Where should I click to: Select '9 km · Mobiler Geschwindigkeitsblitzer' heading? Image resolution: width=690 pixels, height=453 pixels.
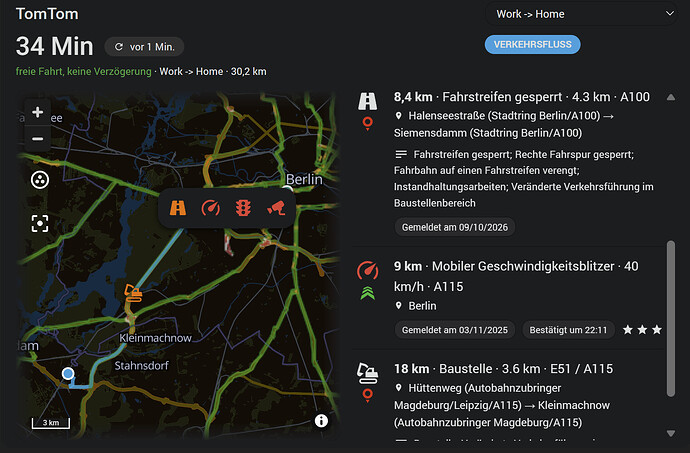[516, 276]
